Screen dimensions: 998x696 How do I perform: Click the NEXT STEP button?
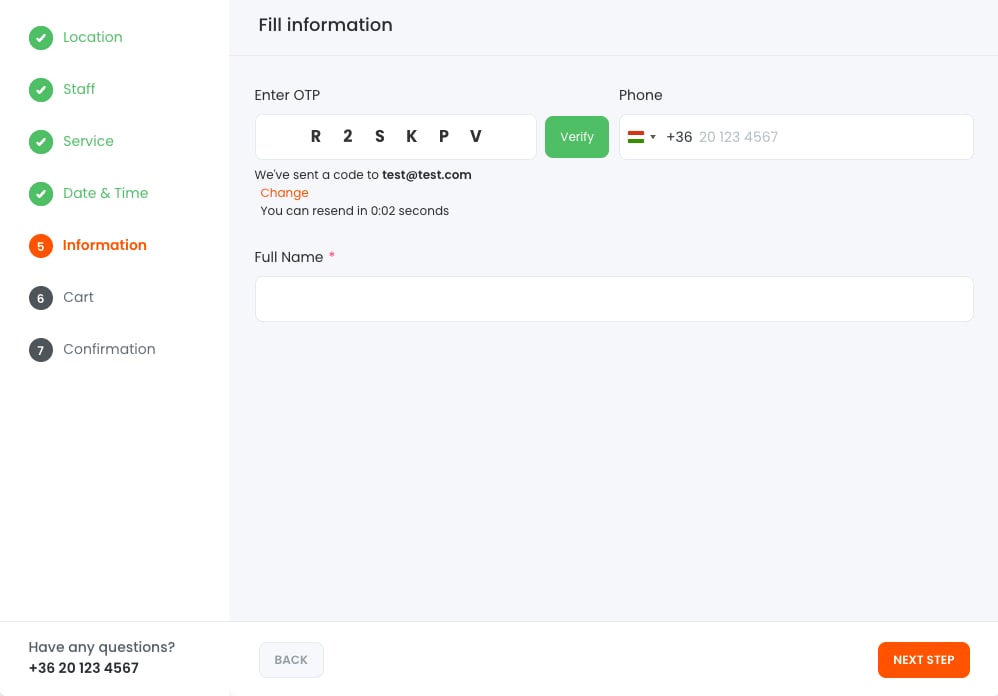tap(923, 660)
